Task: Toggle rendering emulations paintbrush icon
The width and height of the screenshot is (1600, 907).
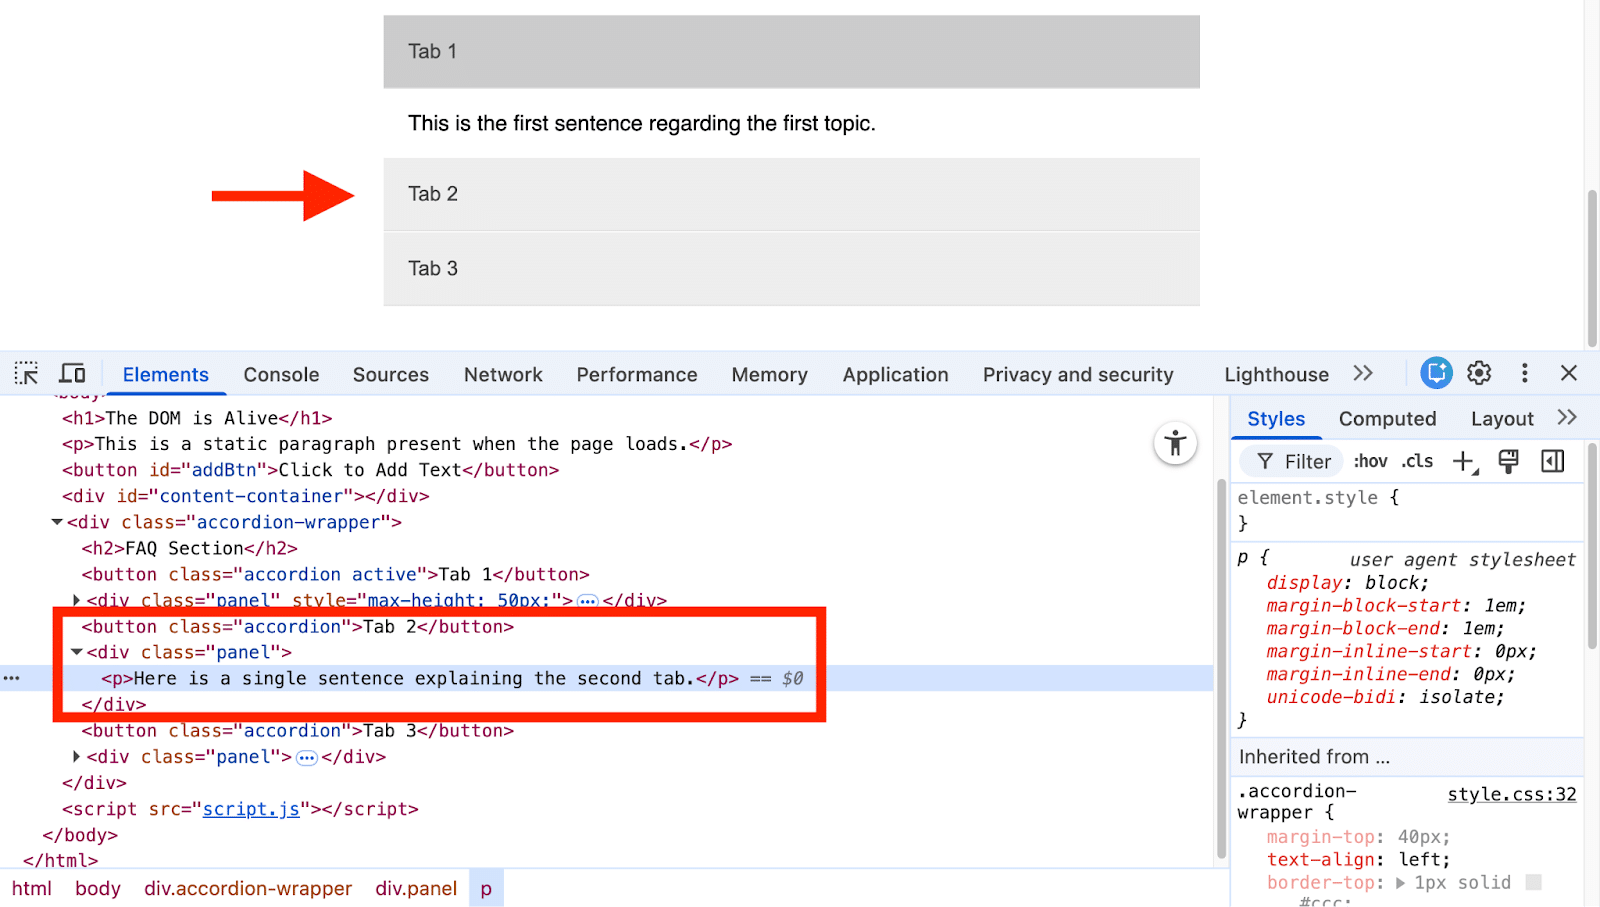Action: (1508, 461)
